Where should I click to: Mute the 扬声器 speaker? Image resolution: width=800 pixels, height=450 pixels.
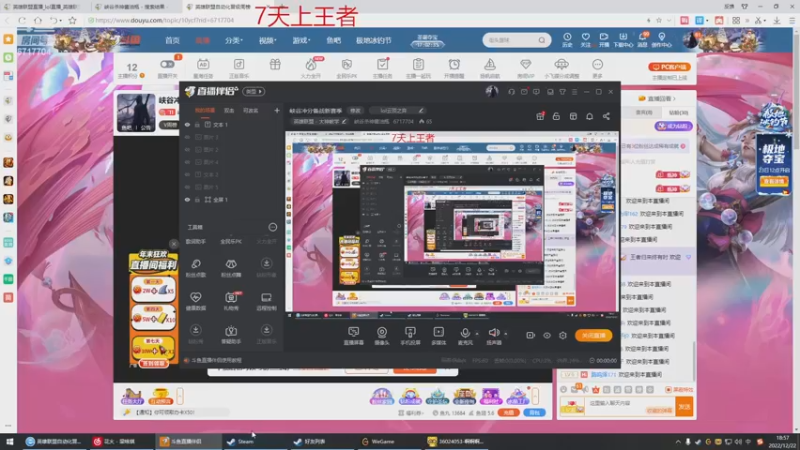(493, 332)
